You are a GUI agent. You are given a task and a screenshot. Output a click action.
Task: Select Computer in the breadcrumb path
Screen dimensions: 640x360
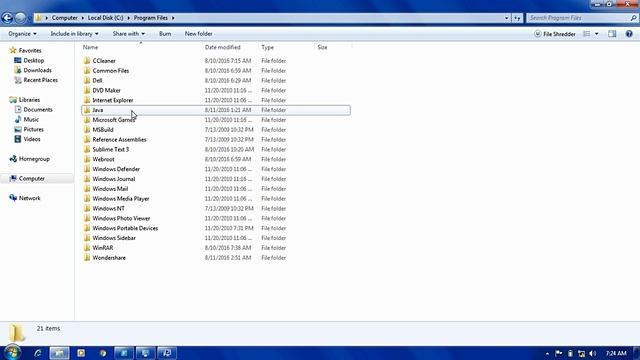64,18
